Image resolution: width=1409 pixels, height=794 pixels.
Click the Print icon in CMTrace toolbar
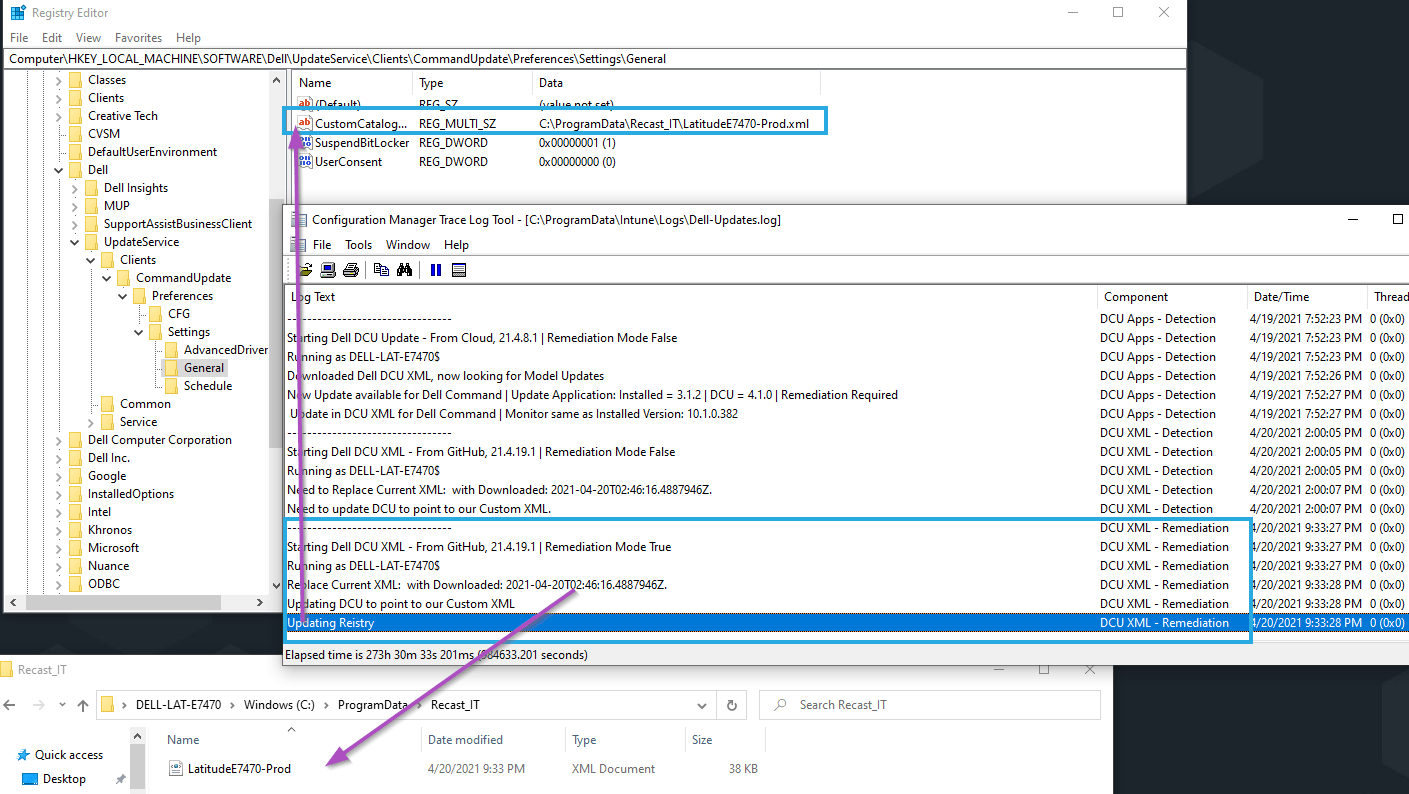(350, 270)
